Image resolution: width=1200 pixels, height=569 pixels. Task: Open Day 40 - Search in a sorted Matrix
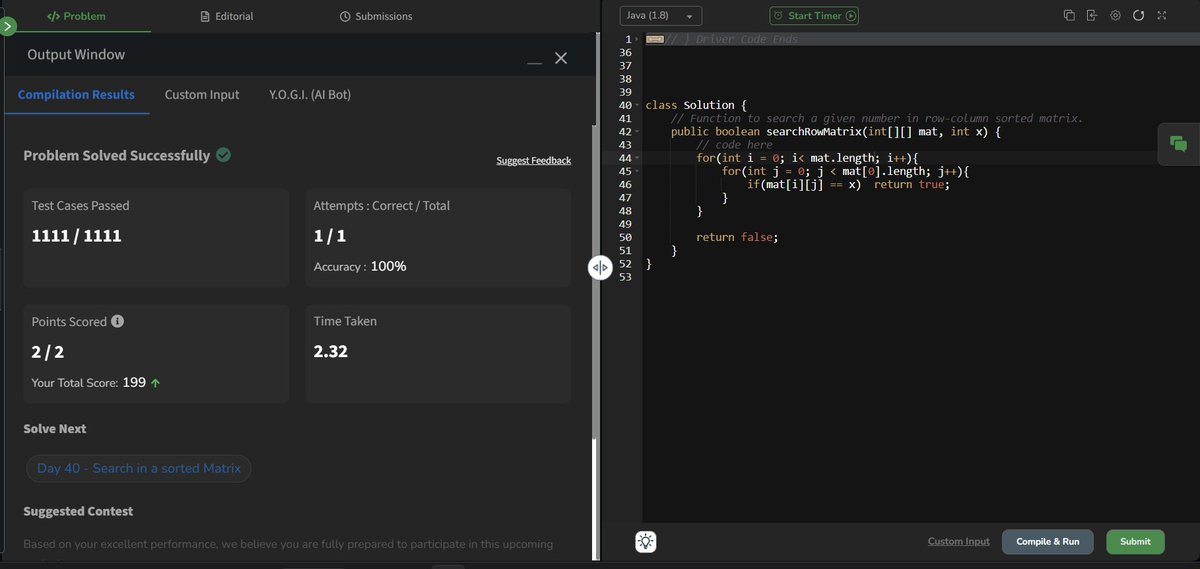139,468
